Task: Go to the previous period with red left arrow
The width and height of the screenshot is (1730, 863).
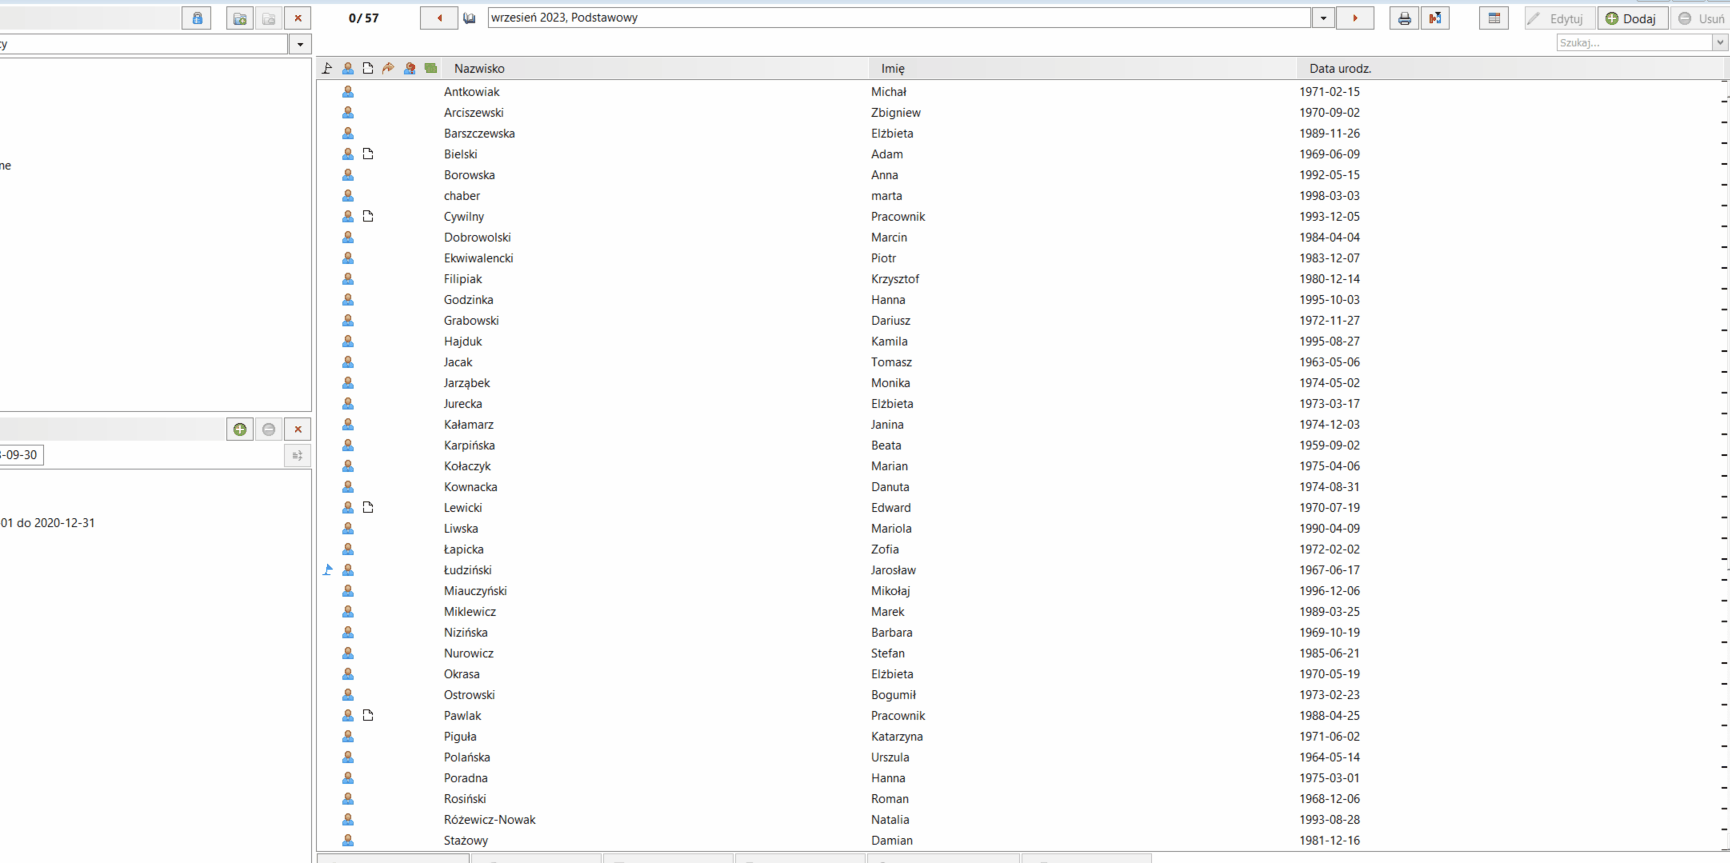Action: [x=439, y=18]
